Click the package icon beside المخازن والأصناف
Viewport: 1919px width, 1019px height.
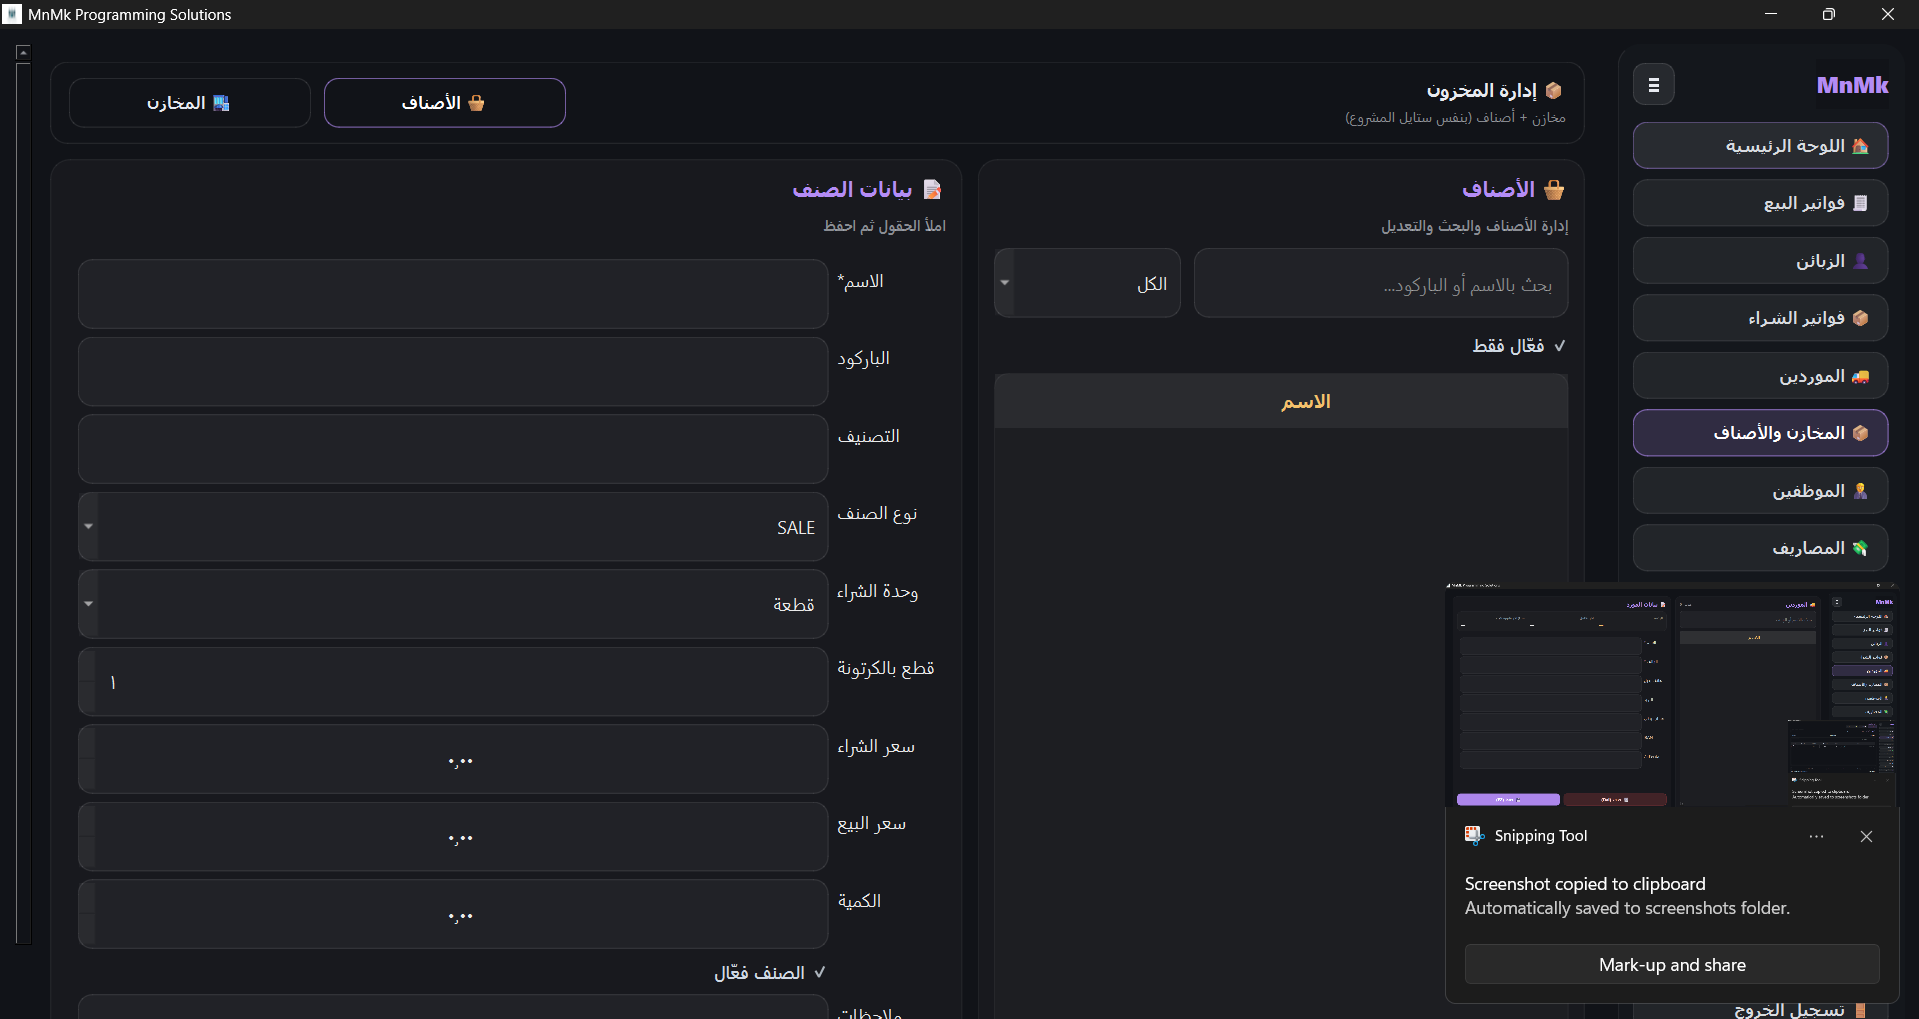point(1860,433)
